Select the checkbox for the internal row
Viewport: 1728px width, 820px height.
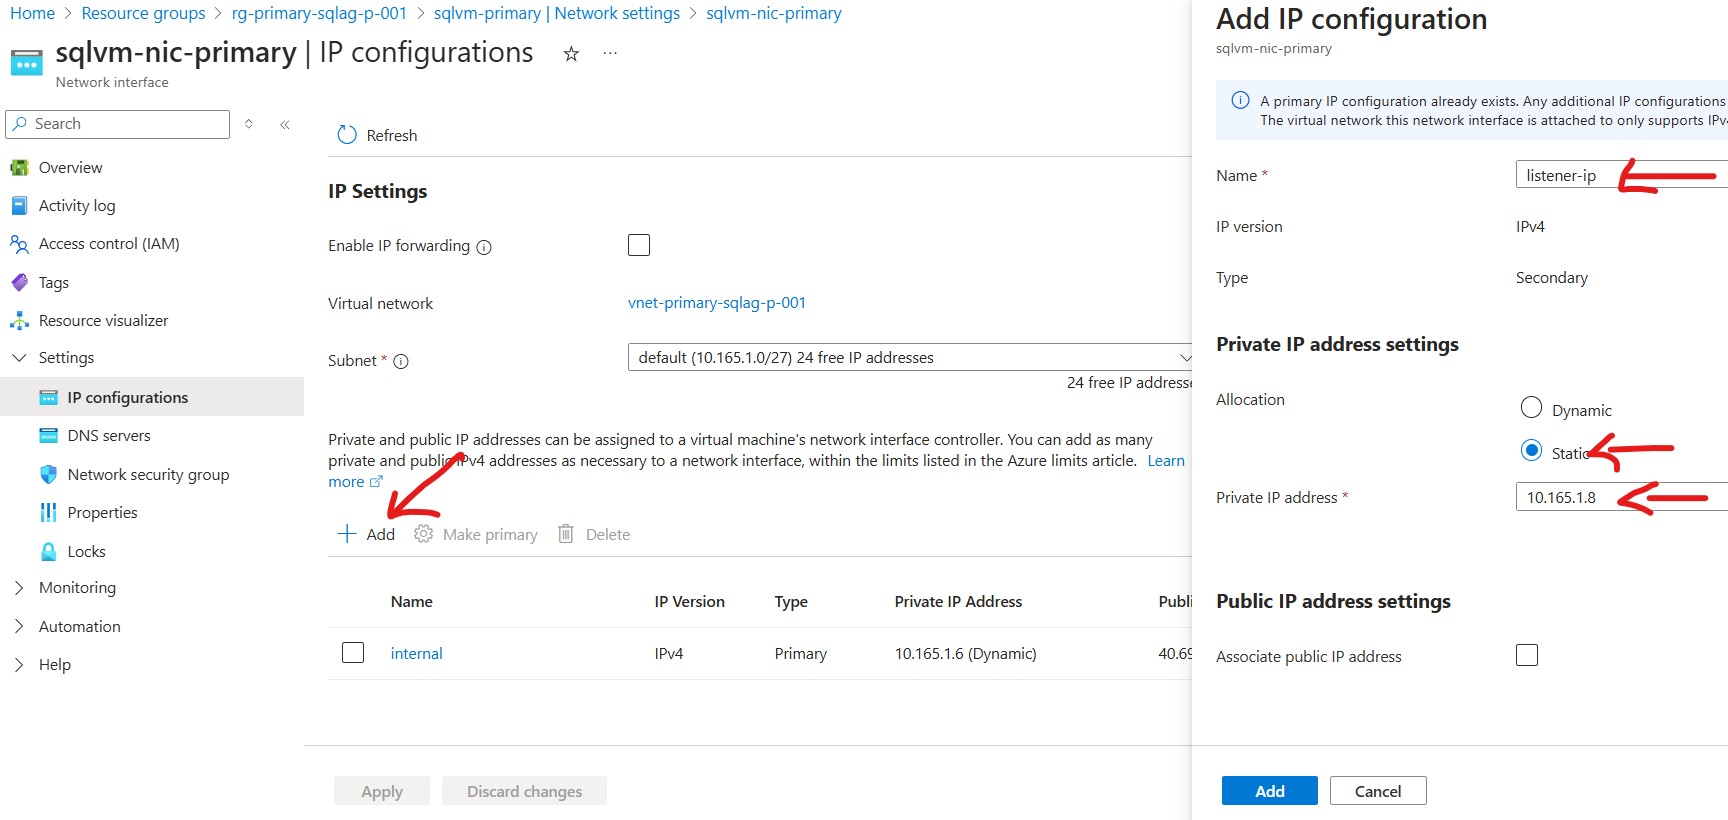point(353,653)
